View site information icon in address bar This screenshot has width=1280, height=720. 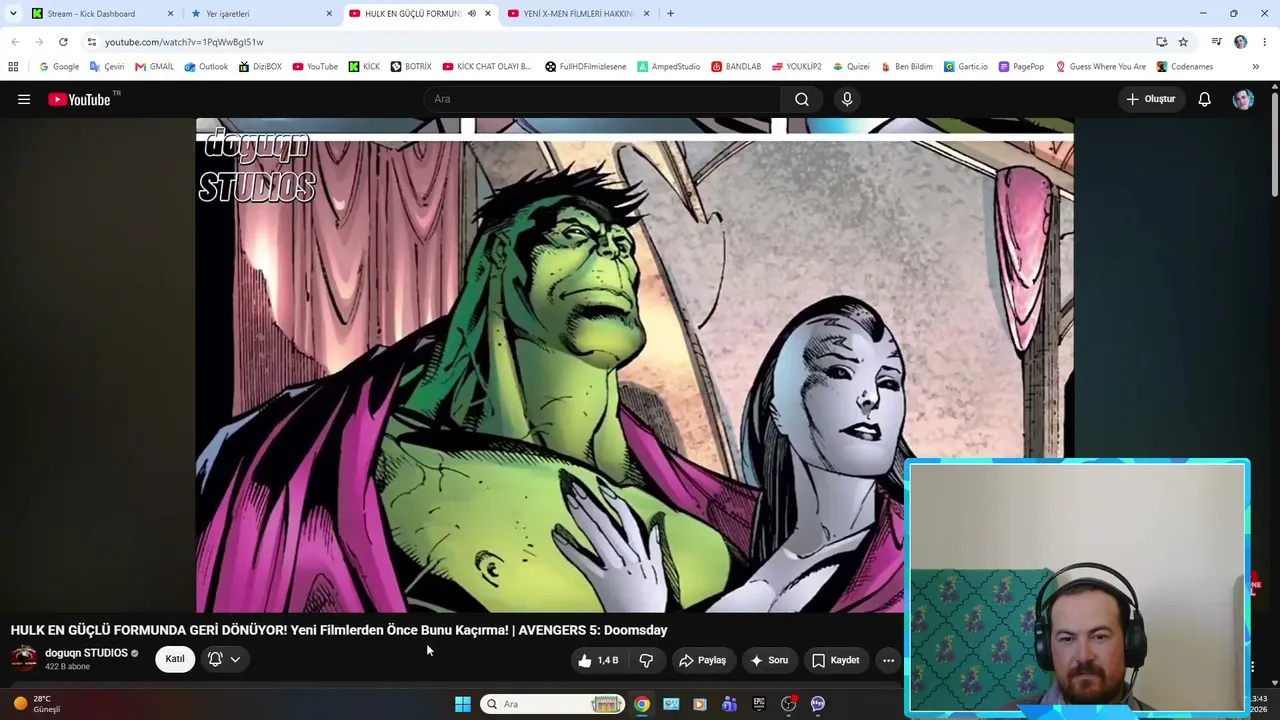click(x=91, y=42)
